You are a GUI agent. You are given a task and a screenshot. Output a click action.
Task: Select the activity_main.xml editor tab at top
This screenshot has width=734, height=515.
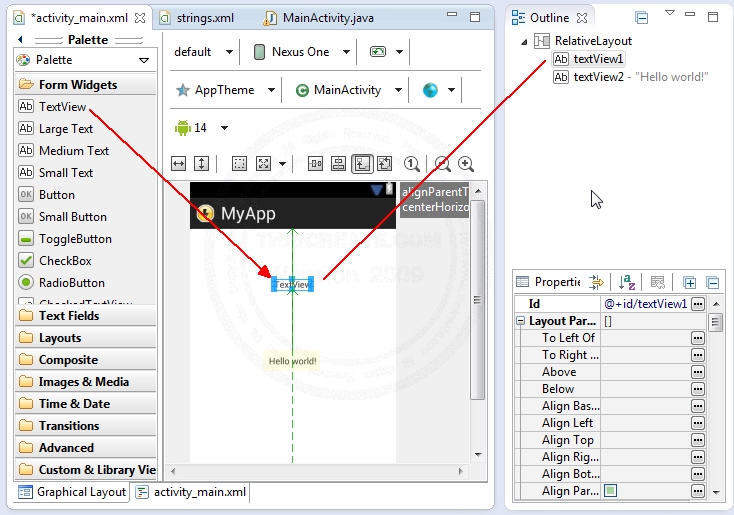click(79, 18)
